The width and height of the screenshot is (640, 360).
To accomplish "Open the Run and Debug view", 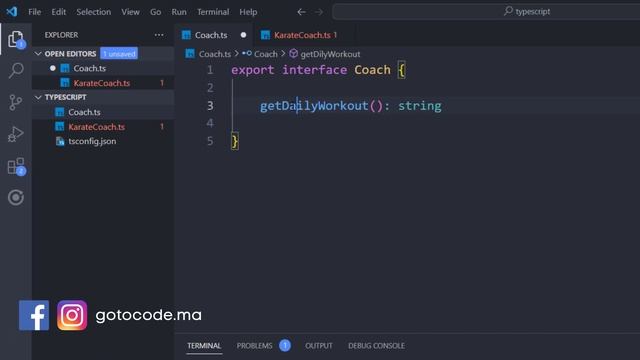I will point(16,134).
